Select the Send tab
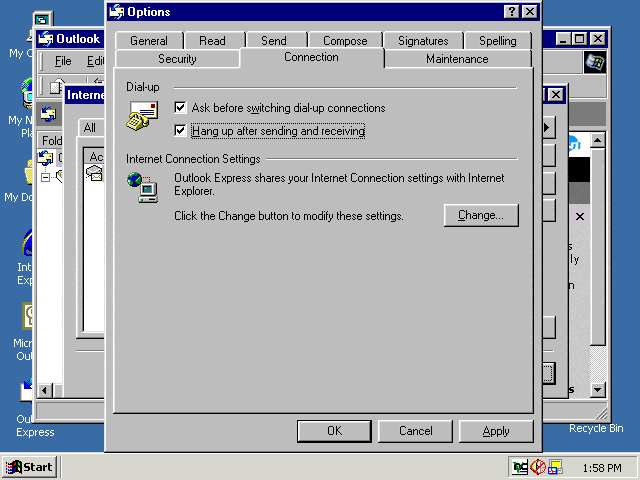Image resolution: width=640 pixels, height=480 pixels. (x=274, y=41)
